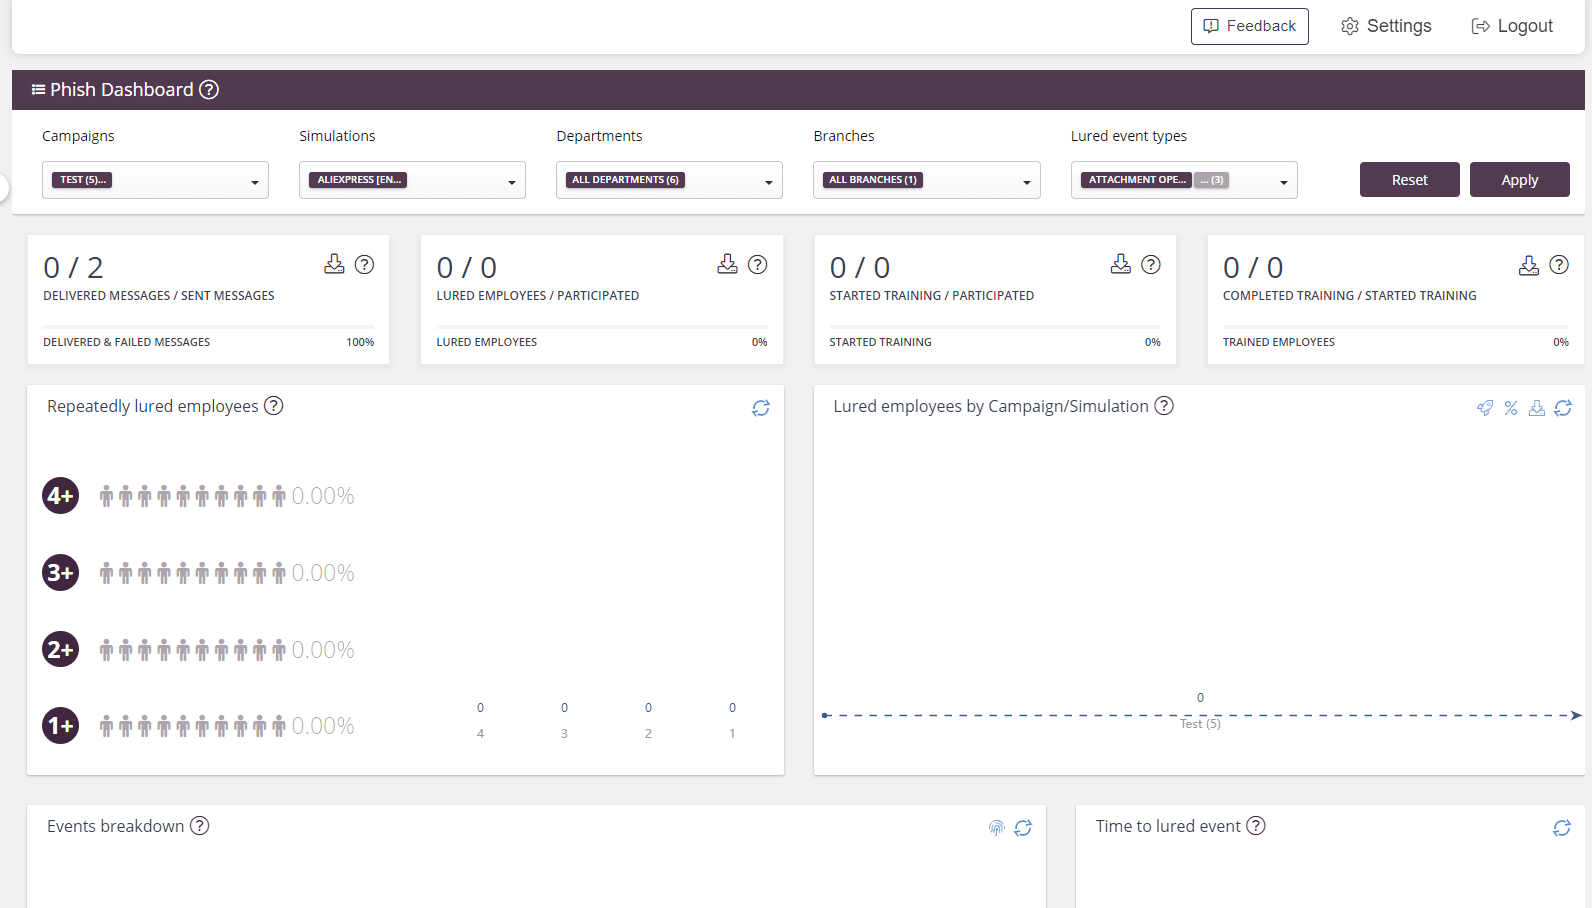Click the rocket icon in Campaign/Simulation chart
The height and width of the screenshot is (908, 1592).
1485,408
